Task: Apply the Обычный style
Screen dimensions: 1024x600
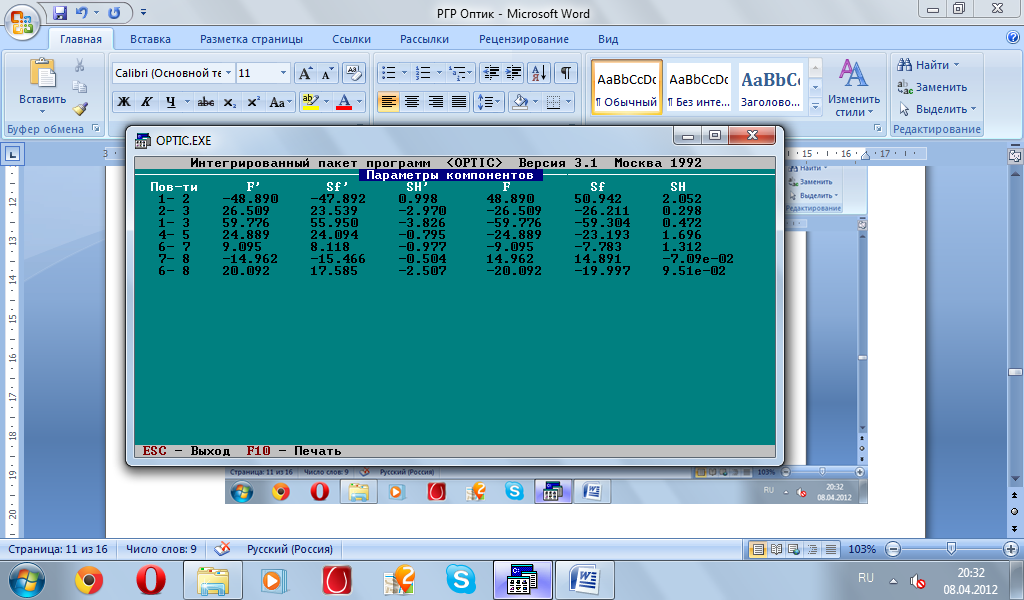Action: pyautogui.click(x=626, y=87)
